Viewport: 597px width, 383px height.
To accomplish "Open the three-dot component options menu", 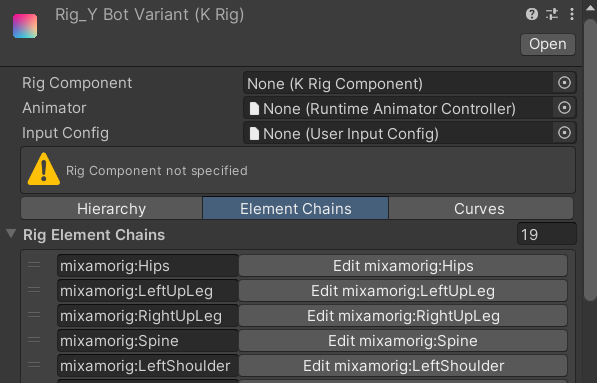I will (x=571, y=14).
